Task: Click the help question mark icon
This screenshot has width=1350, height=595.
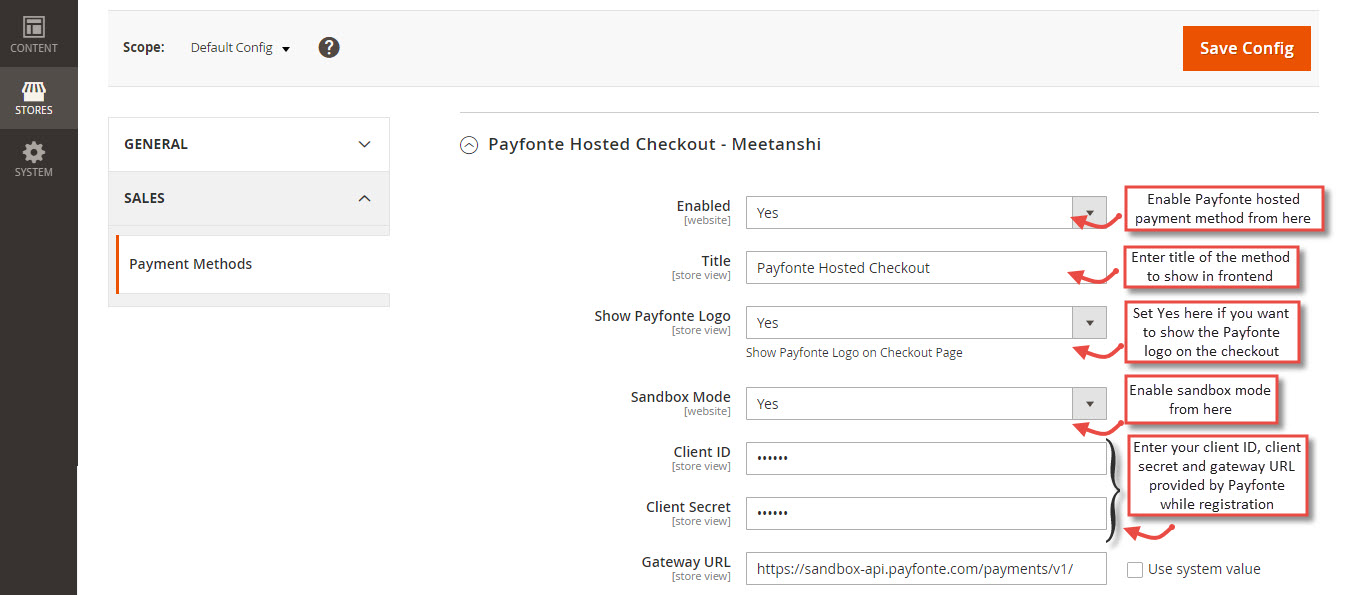Action: (x=329, y=47)
